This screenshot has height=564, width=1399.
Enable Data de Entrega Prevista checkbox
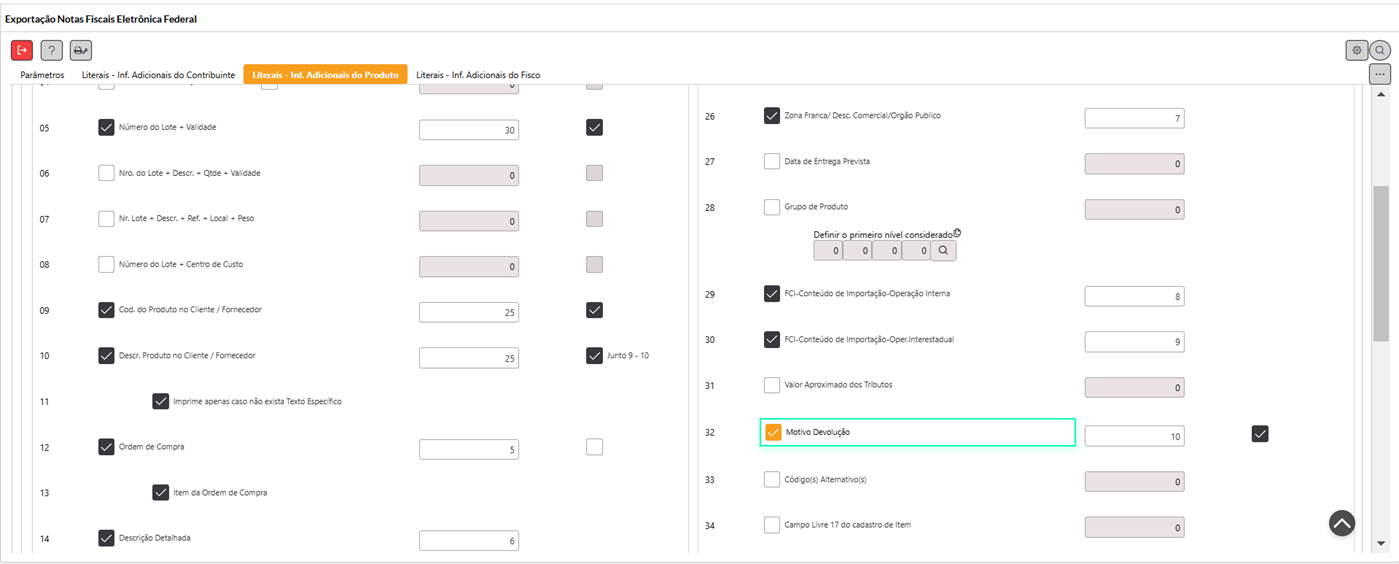772,161
